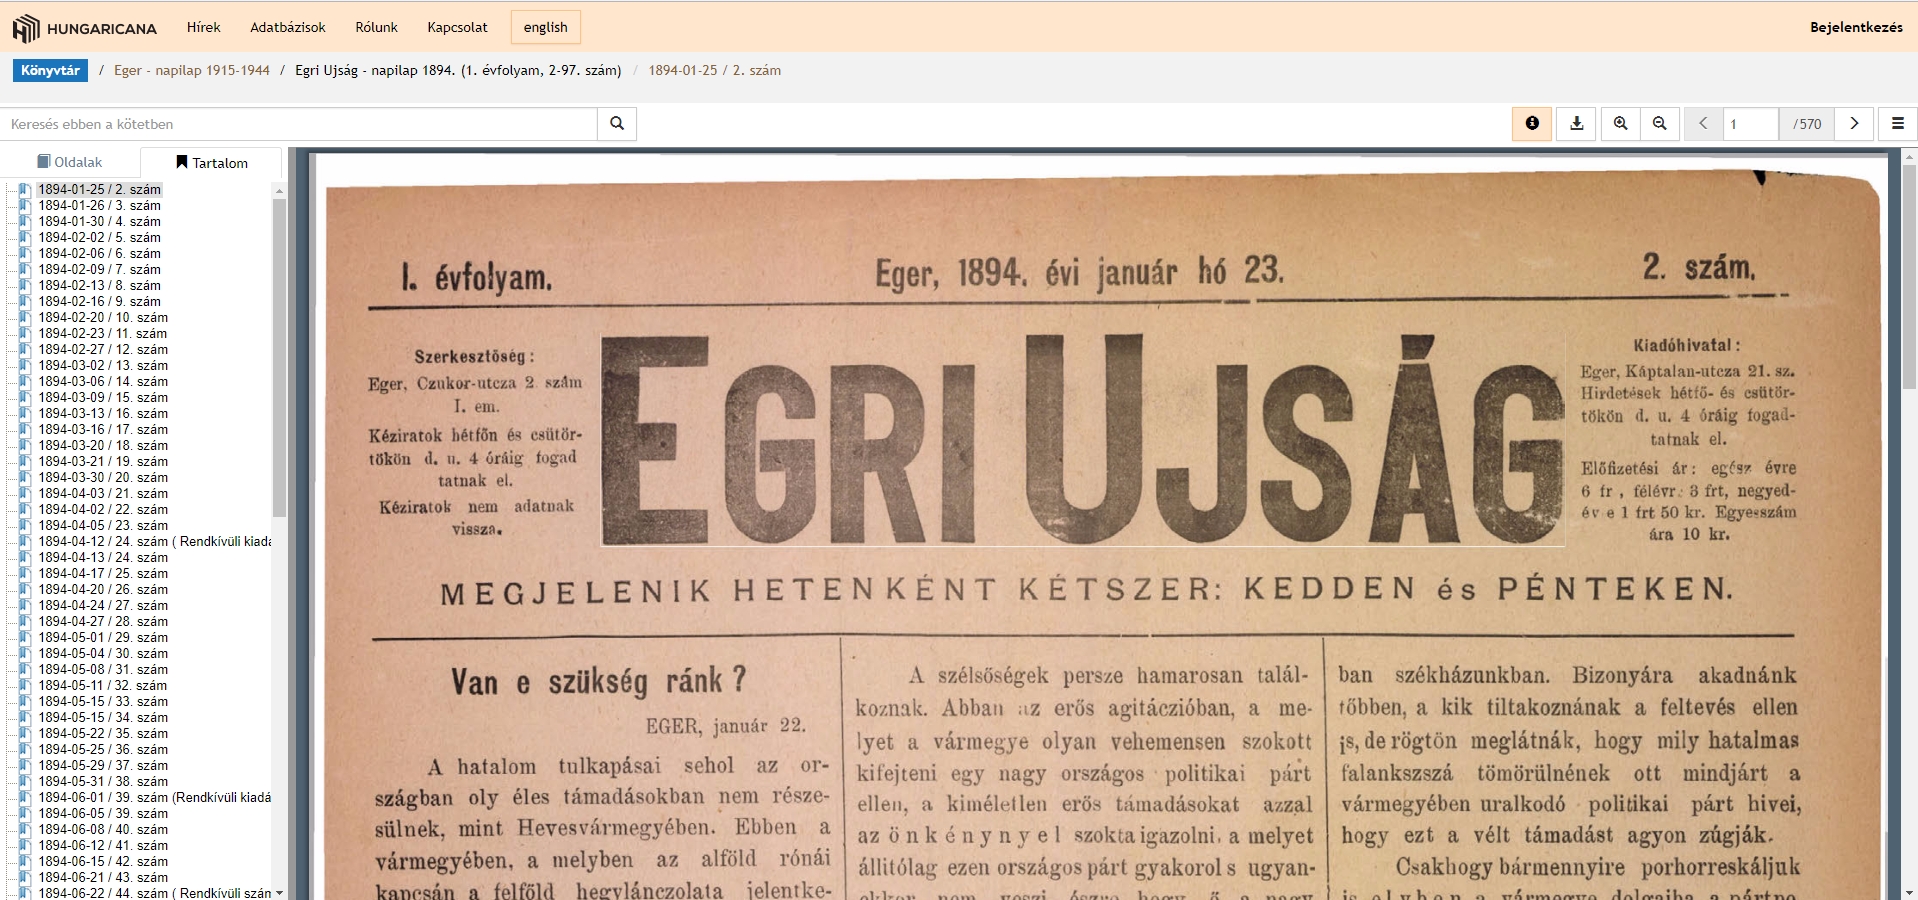Select 1894-04-05 / 23. szám entry
Image resolution: width=1918 pixels, height=900 pixels.
pos(103,525)
